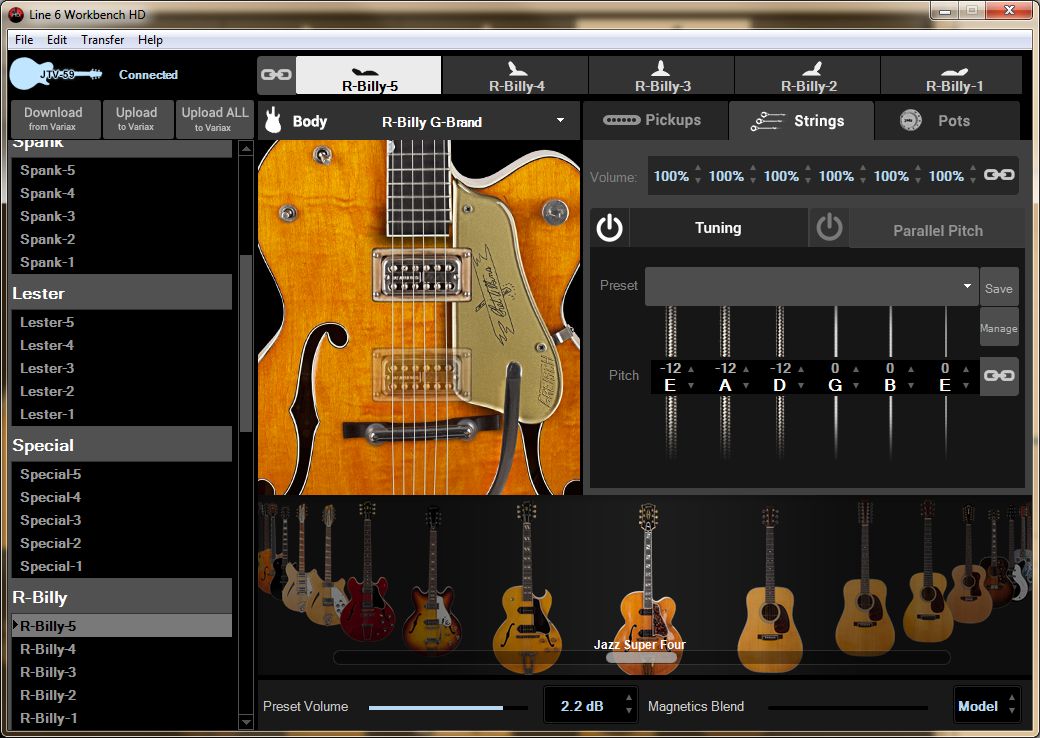
Task: Select the Spank-3 preset
Action: click(x=122, y=216)
